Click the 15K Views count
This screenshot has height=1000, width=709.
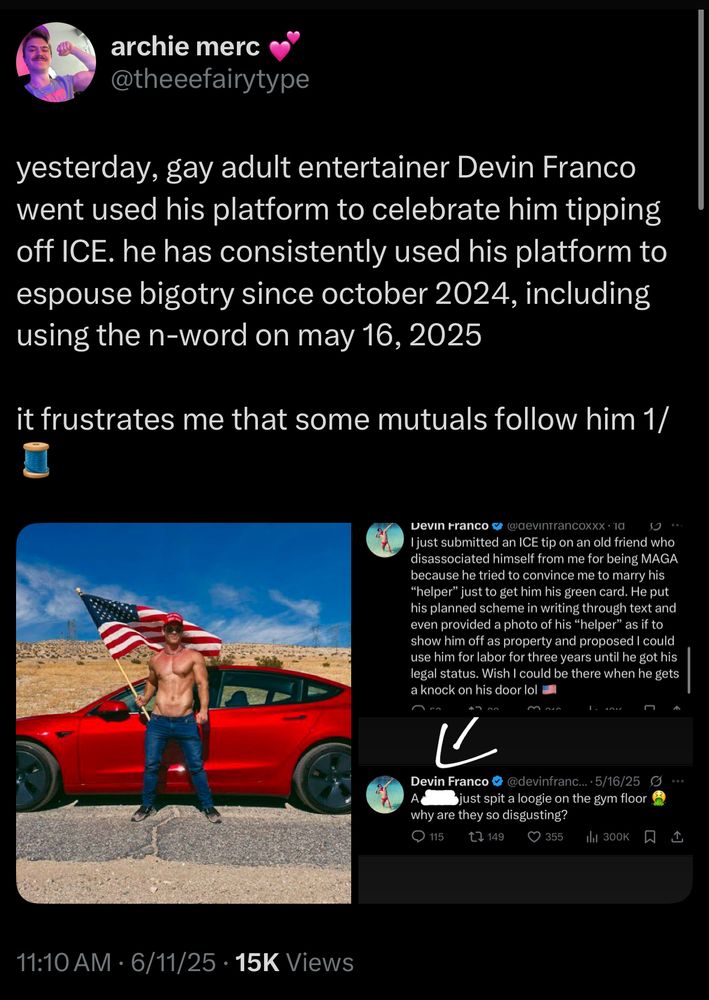tap(294, 962)
